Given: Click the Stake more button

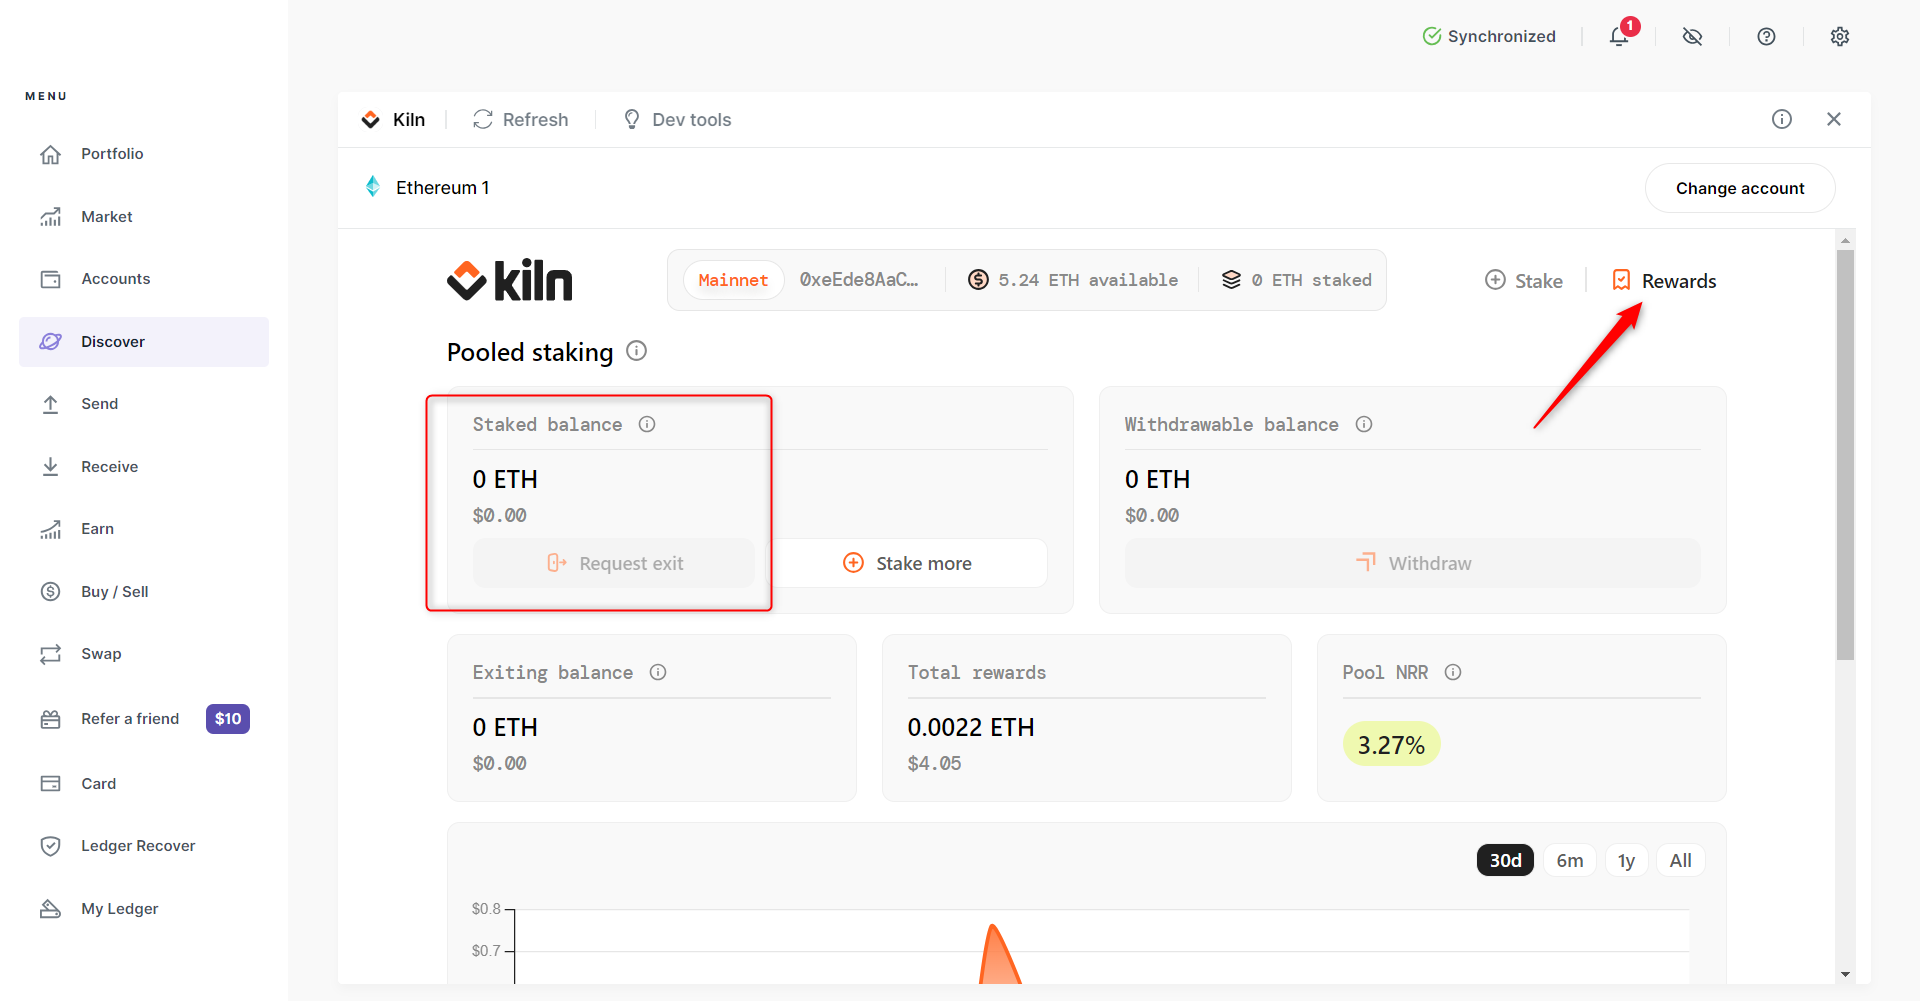Looking at the screenshot, I should pos(908,563).
